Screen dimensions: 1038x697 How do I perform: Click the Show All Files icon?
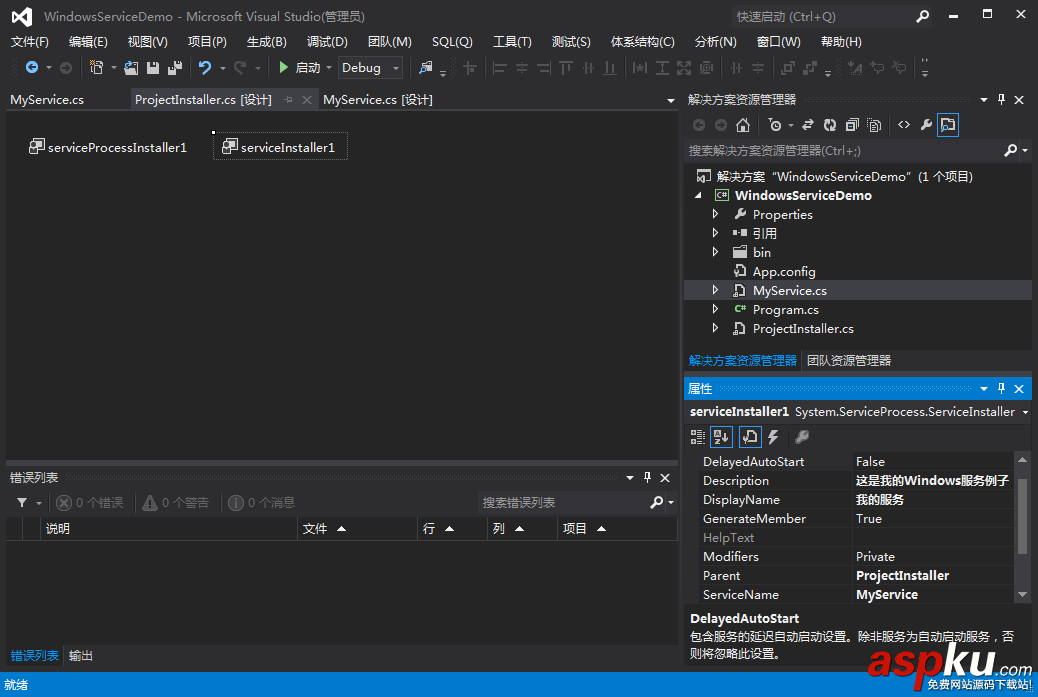pos(874,124)
